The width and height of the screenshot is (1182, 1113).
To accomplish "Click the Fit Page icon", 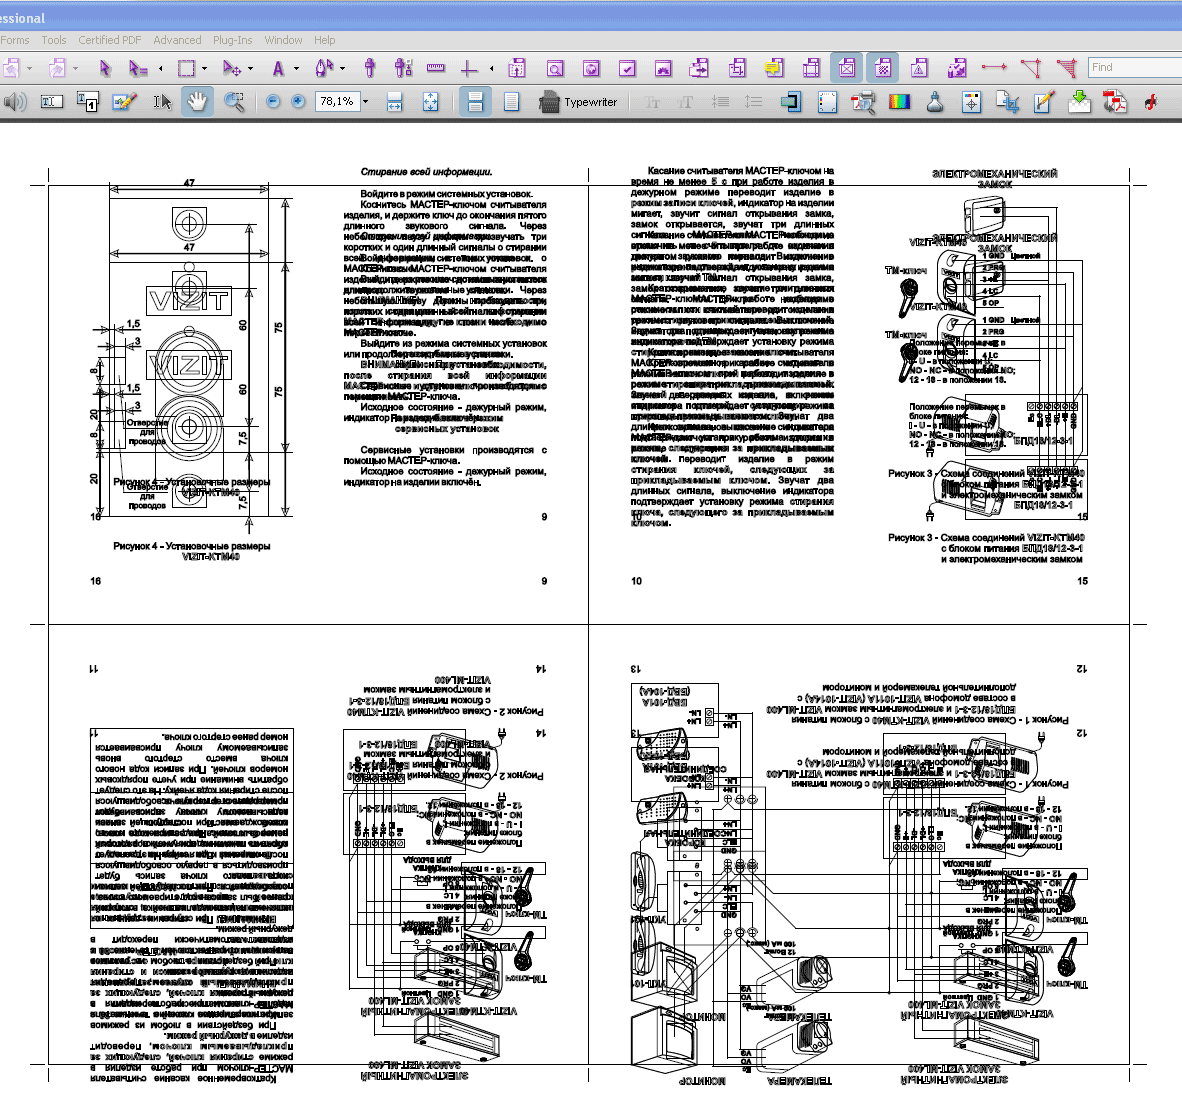I will tap(430, 101).
